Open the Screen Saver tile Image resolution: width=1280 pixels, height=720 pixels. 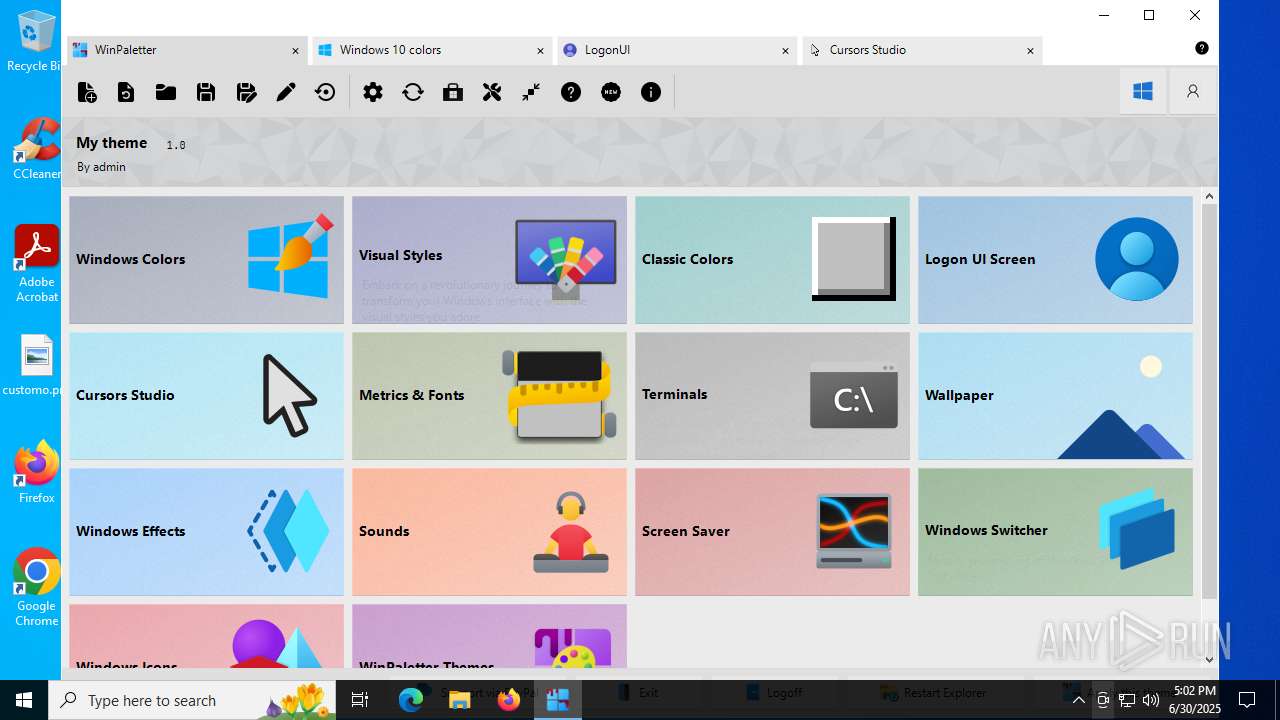[x=772, y=532]
